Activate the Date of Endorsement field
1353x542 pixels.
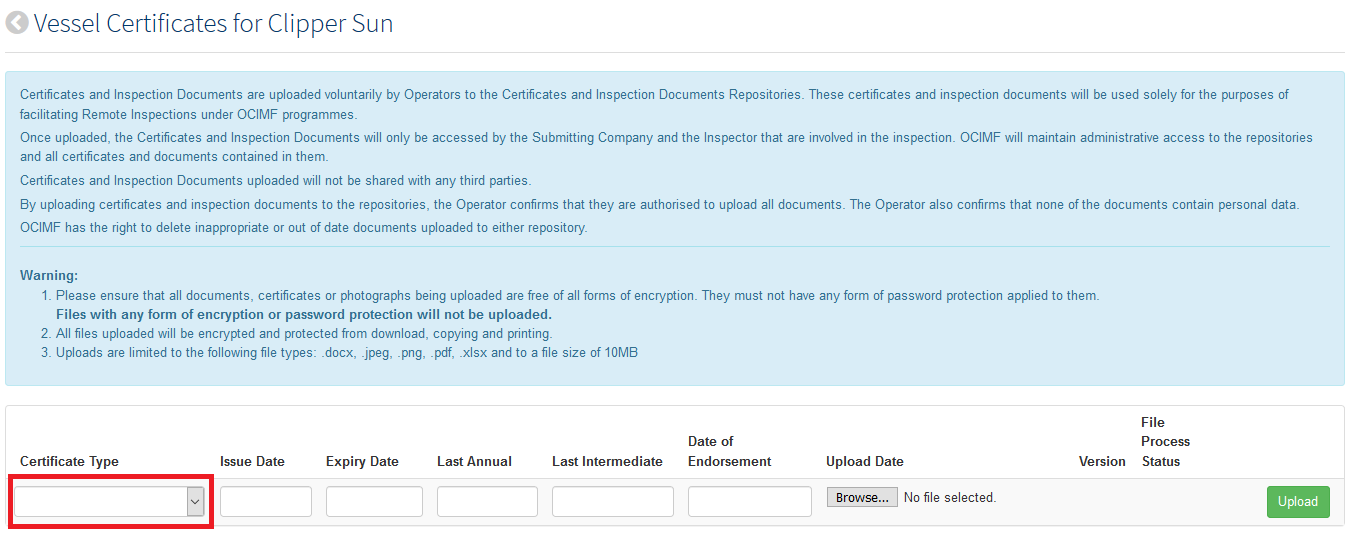coord(750,501)
